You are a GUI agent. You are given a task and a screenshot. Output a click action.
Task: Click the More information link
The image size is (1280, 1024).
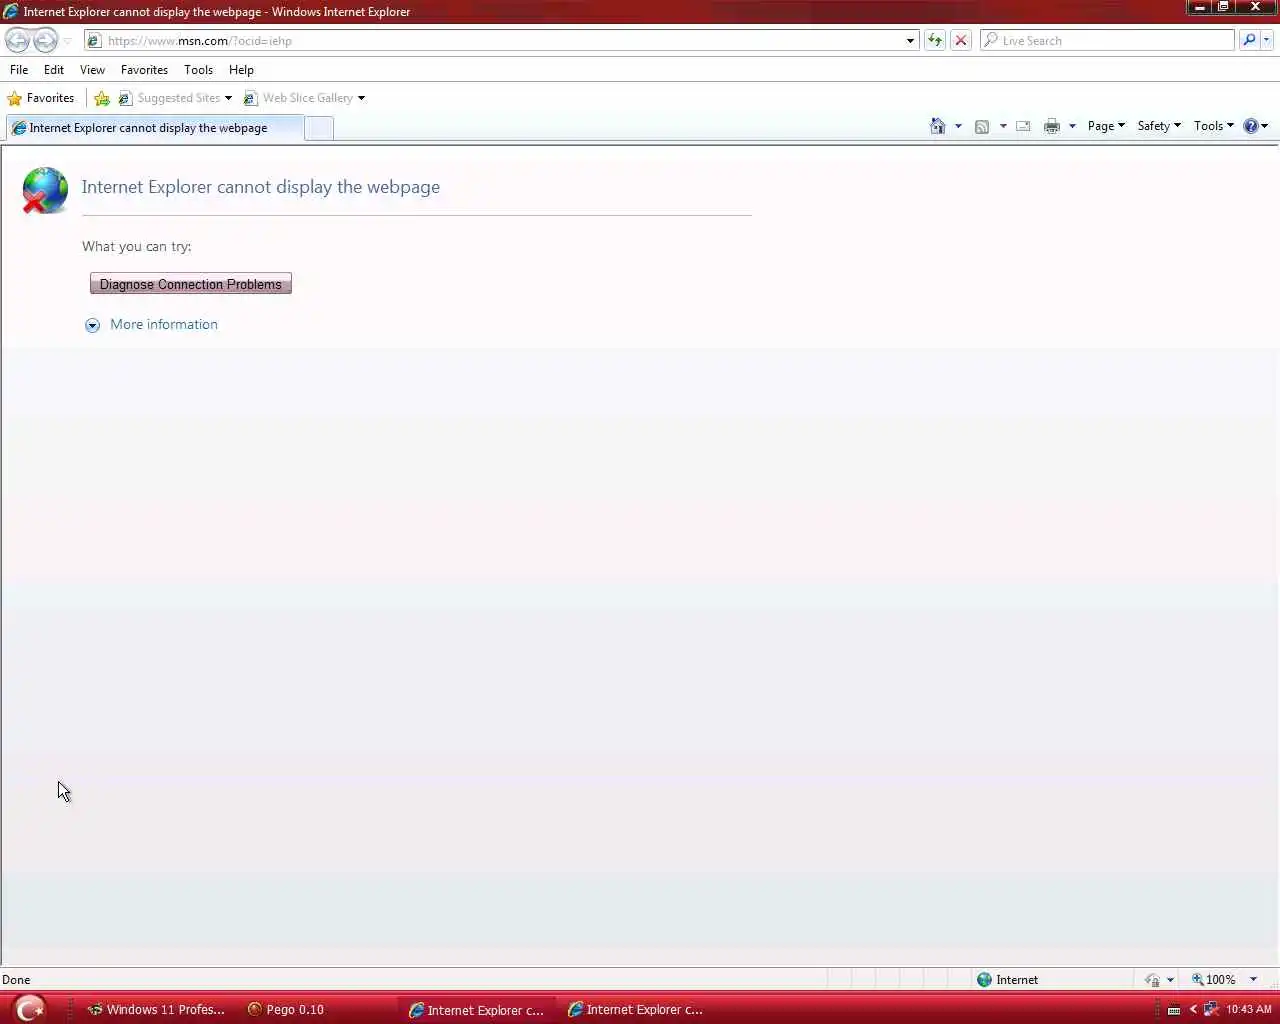(164, 325)
